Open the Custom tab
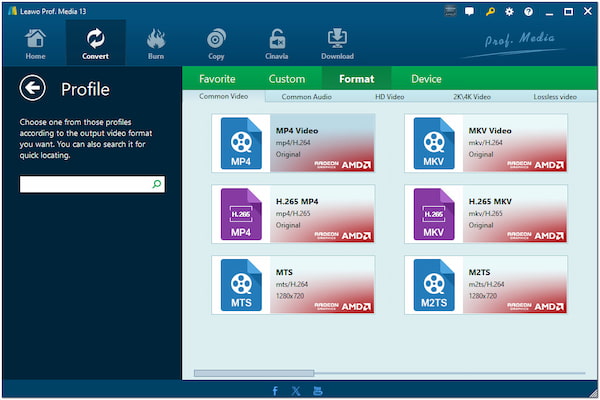The height and width of the screenshot is (400, 600). tap(287, 79)
